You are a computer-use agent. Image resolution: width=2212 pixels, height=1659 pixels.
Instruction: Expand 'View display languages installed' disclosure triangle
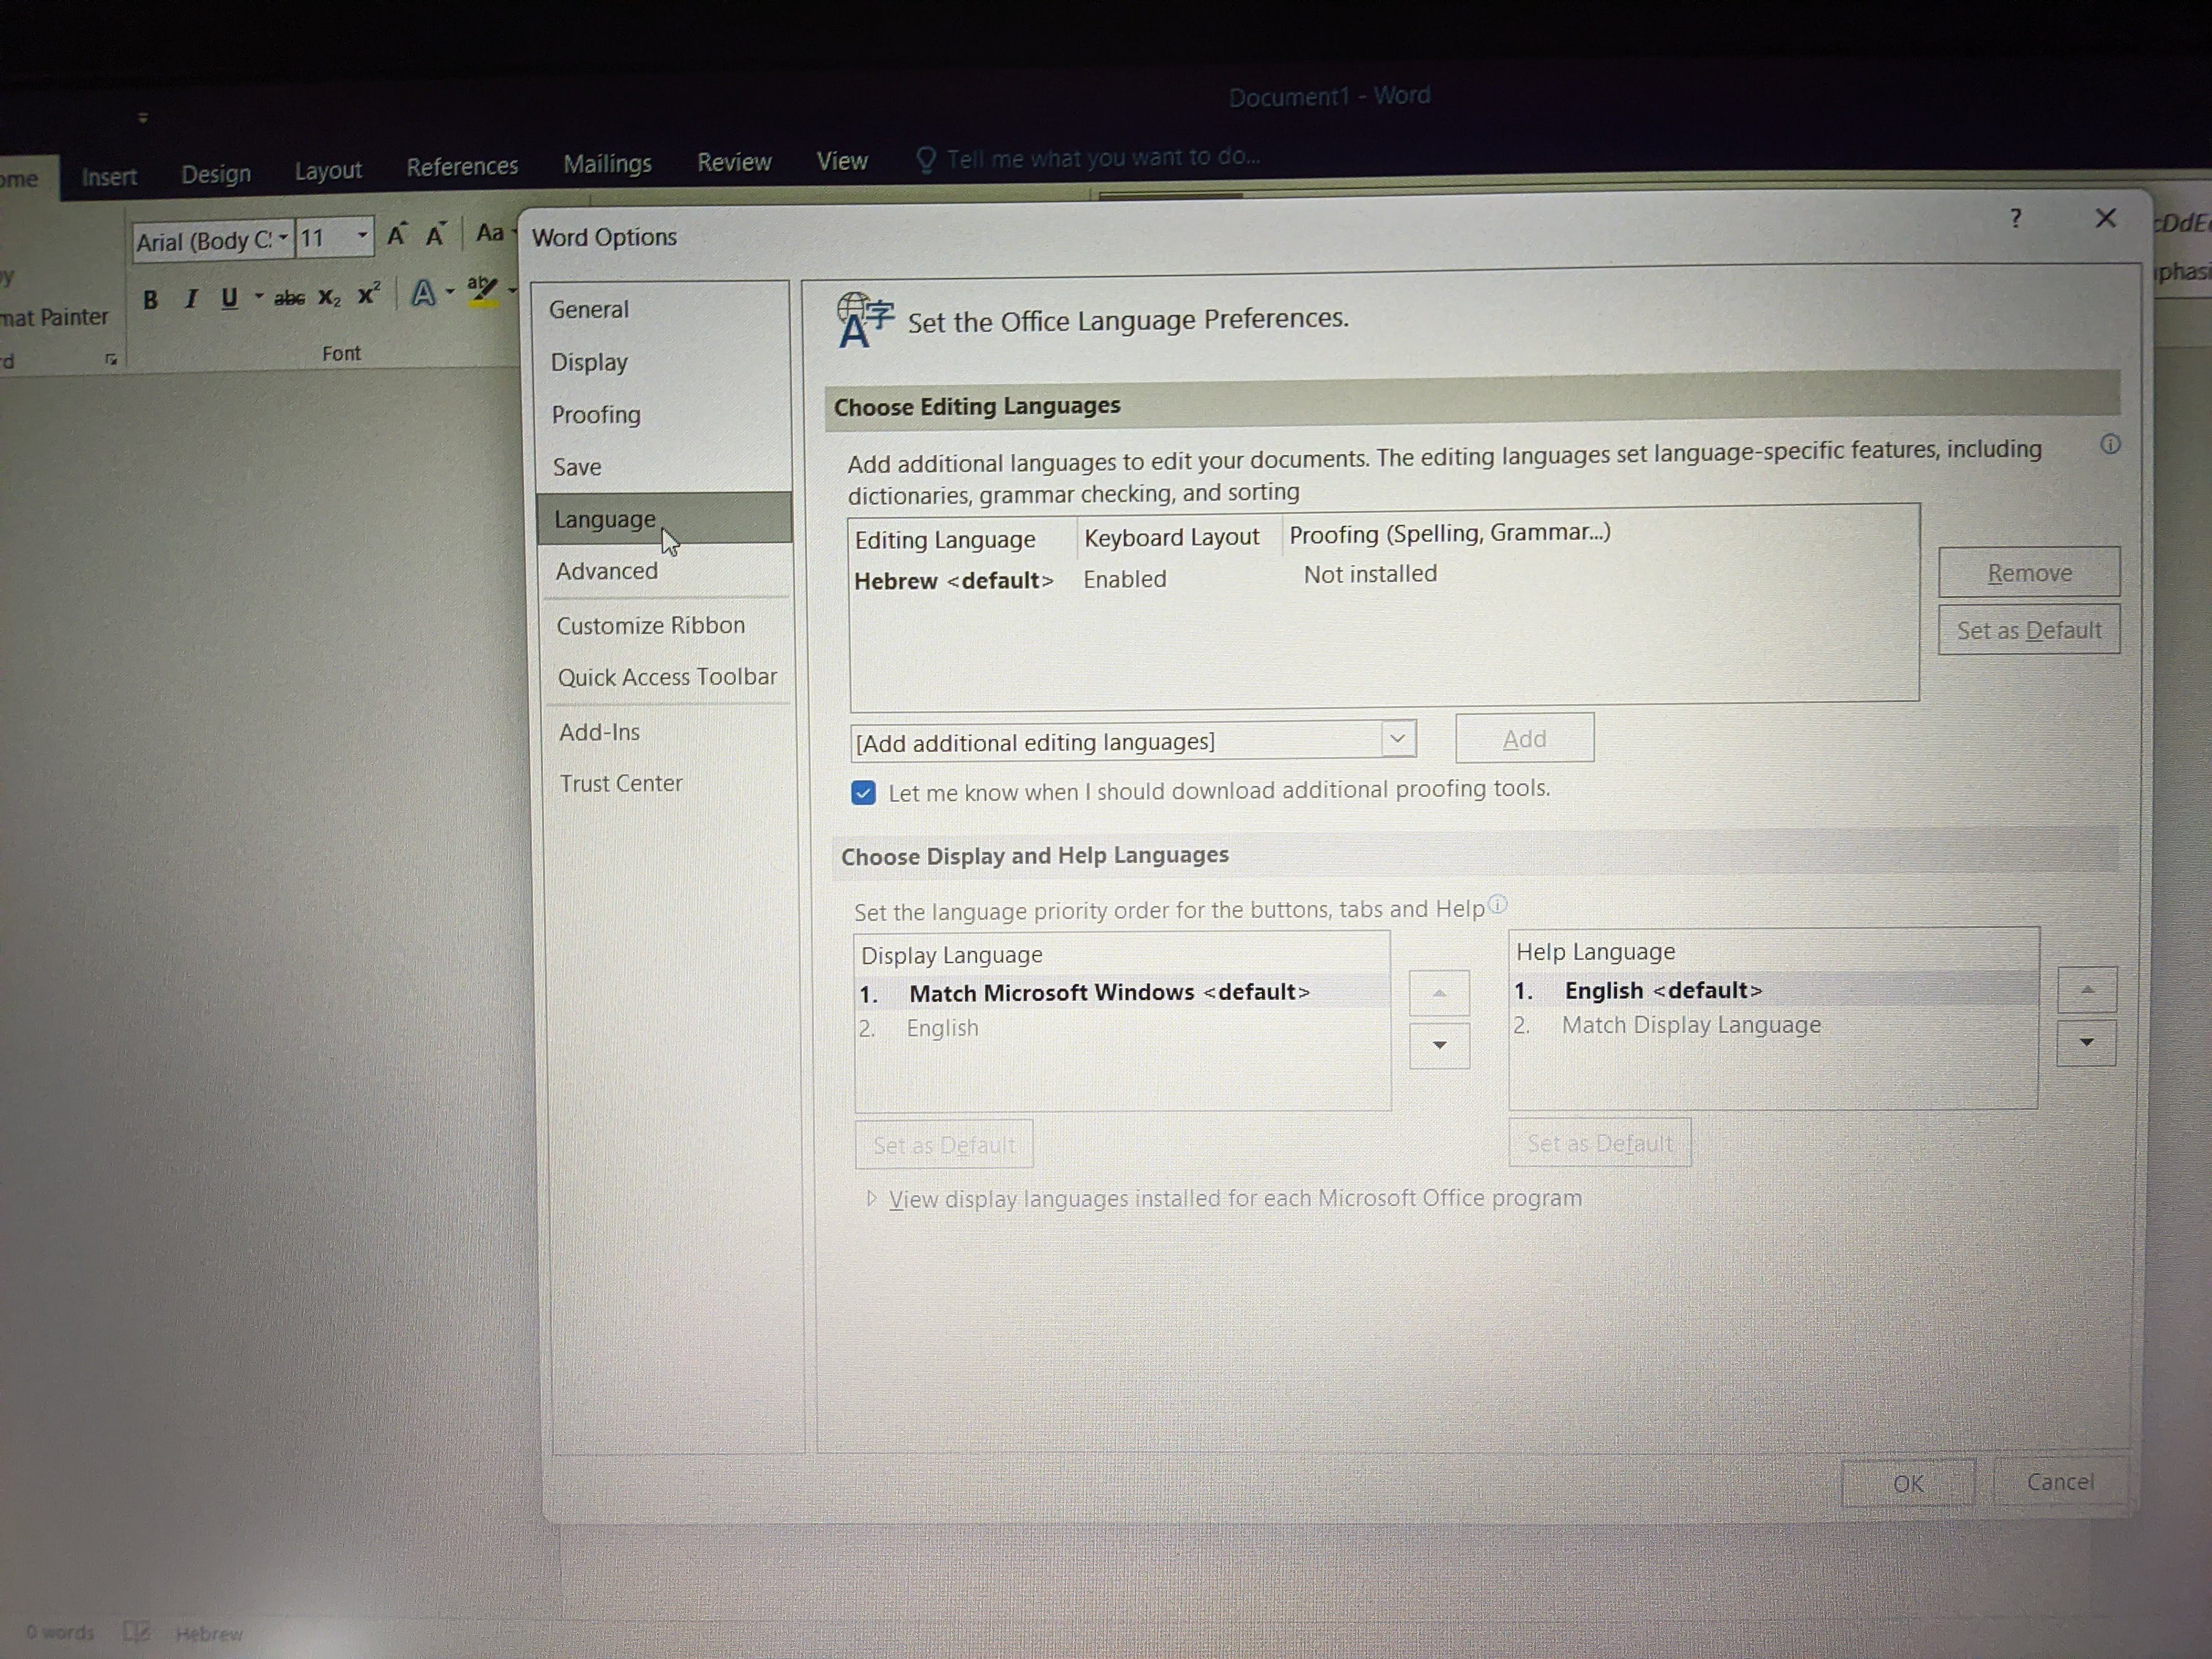871,1198
